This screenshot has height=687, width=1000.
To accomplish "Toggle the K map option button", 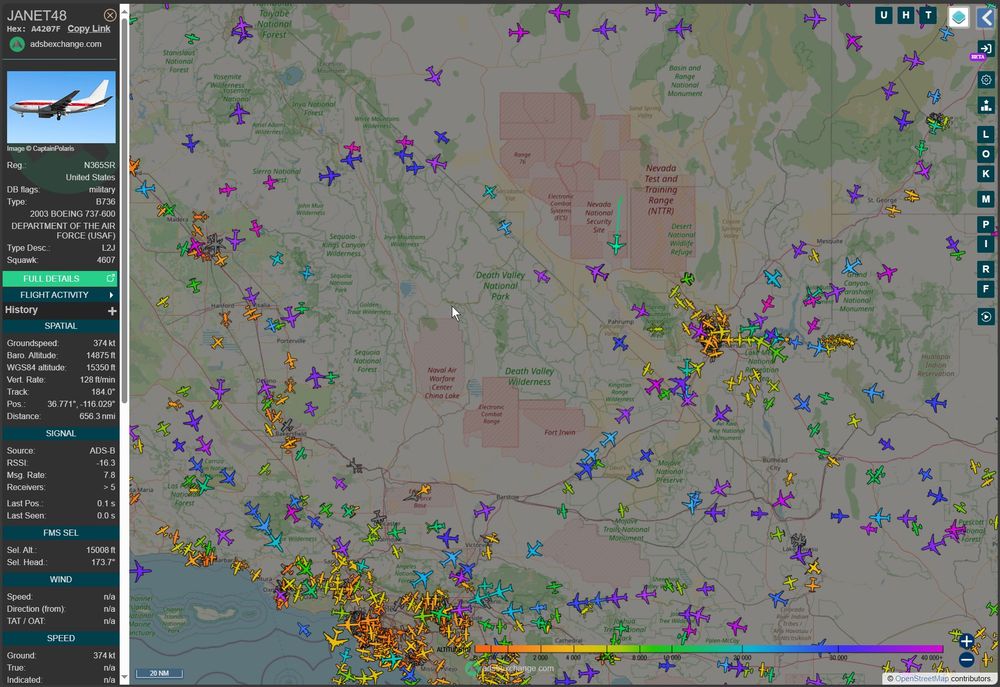I will click(986, 174).
